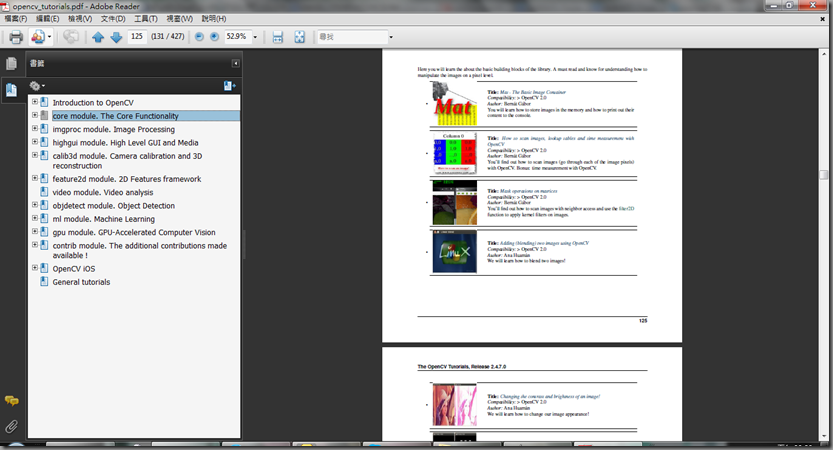Expand feature2d module bookmark node

click(x=35, y=178)
